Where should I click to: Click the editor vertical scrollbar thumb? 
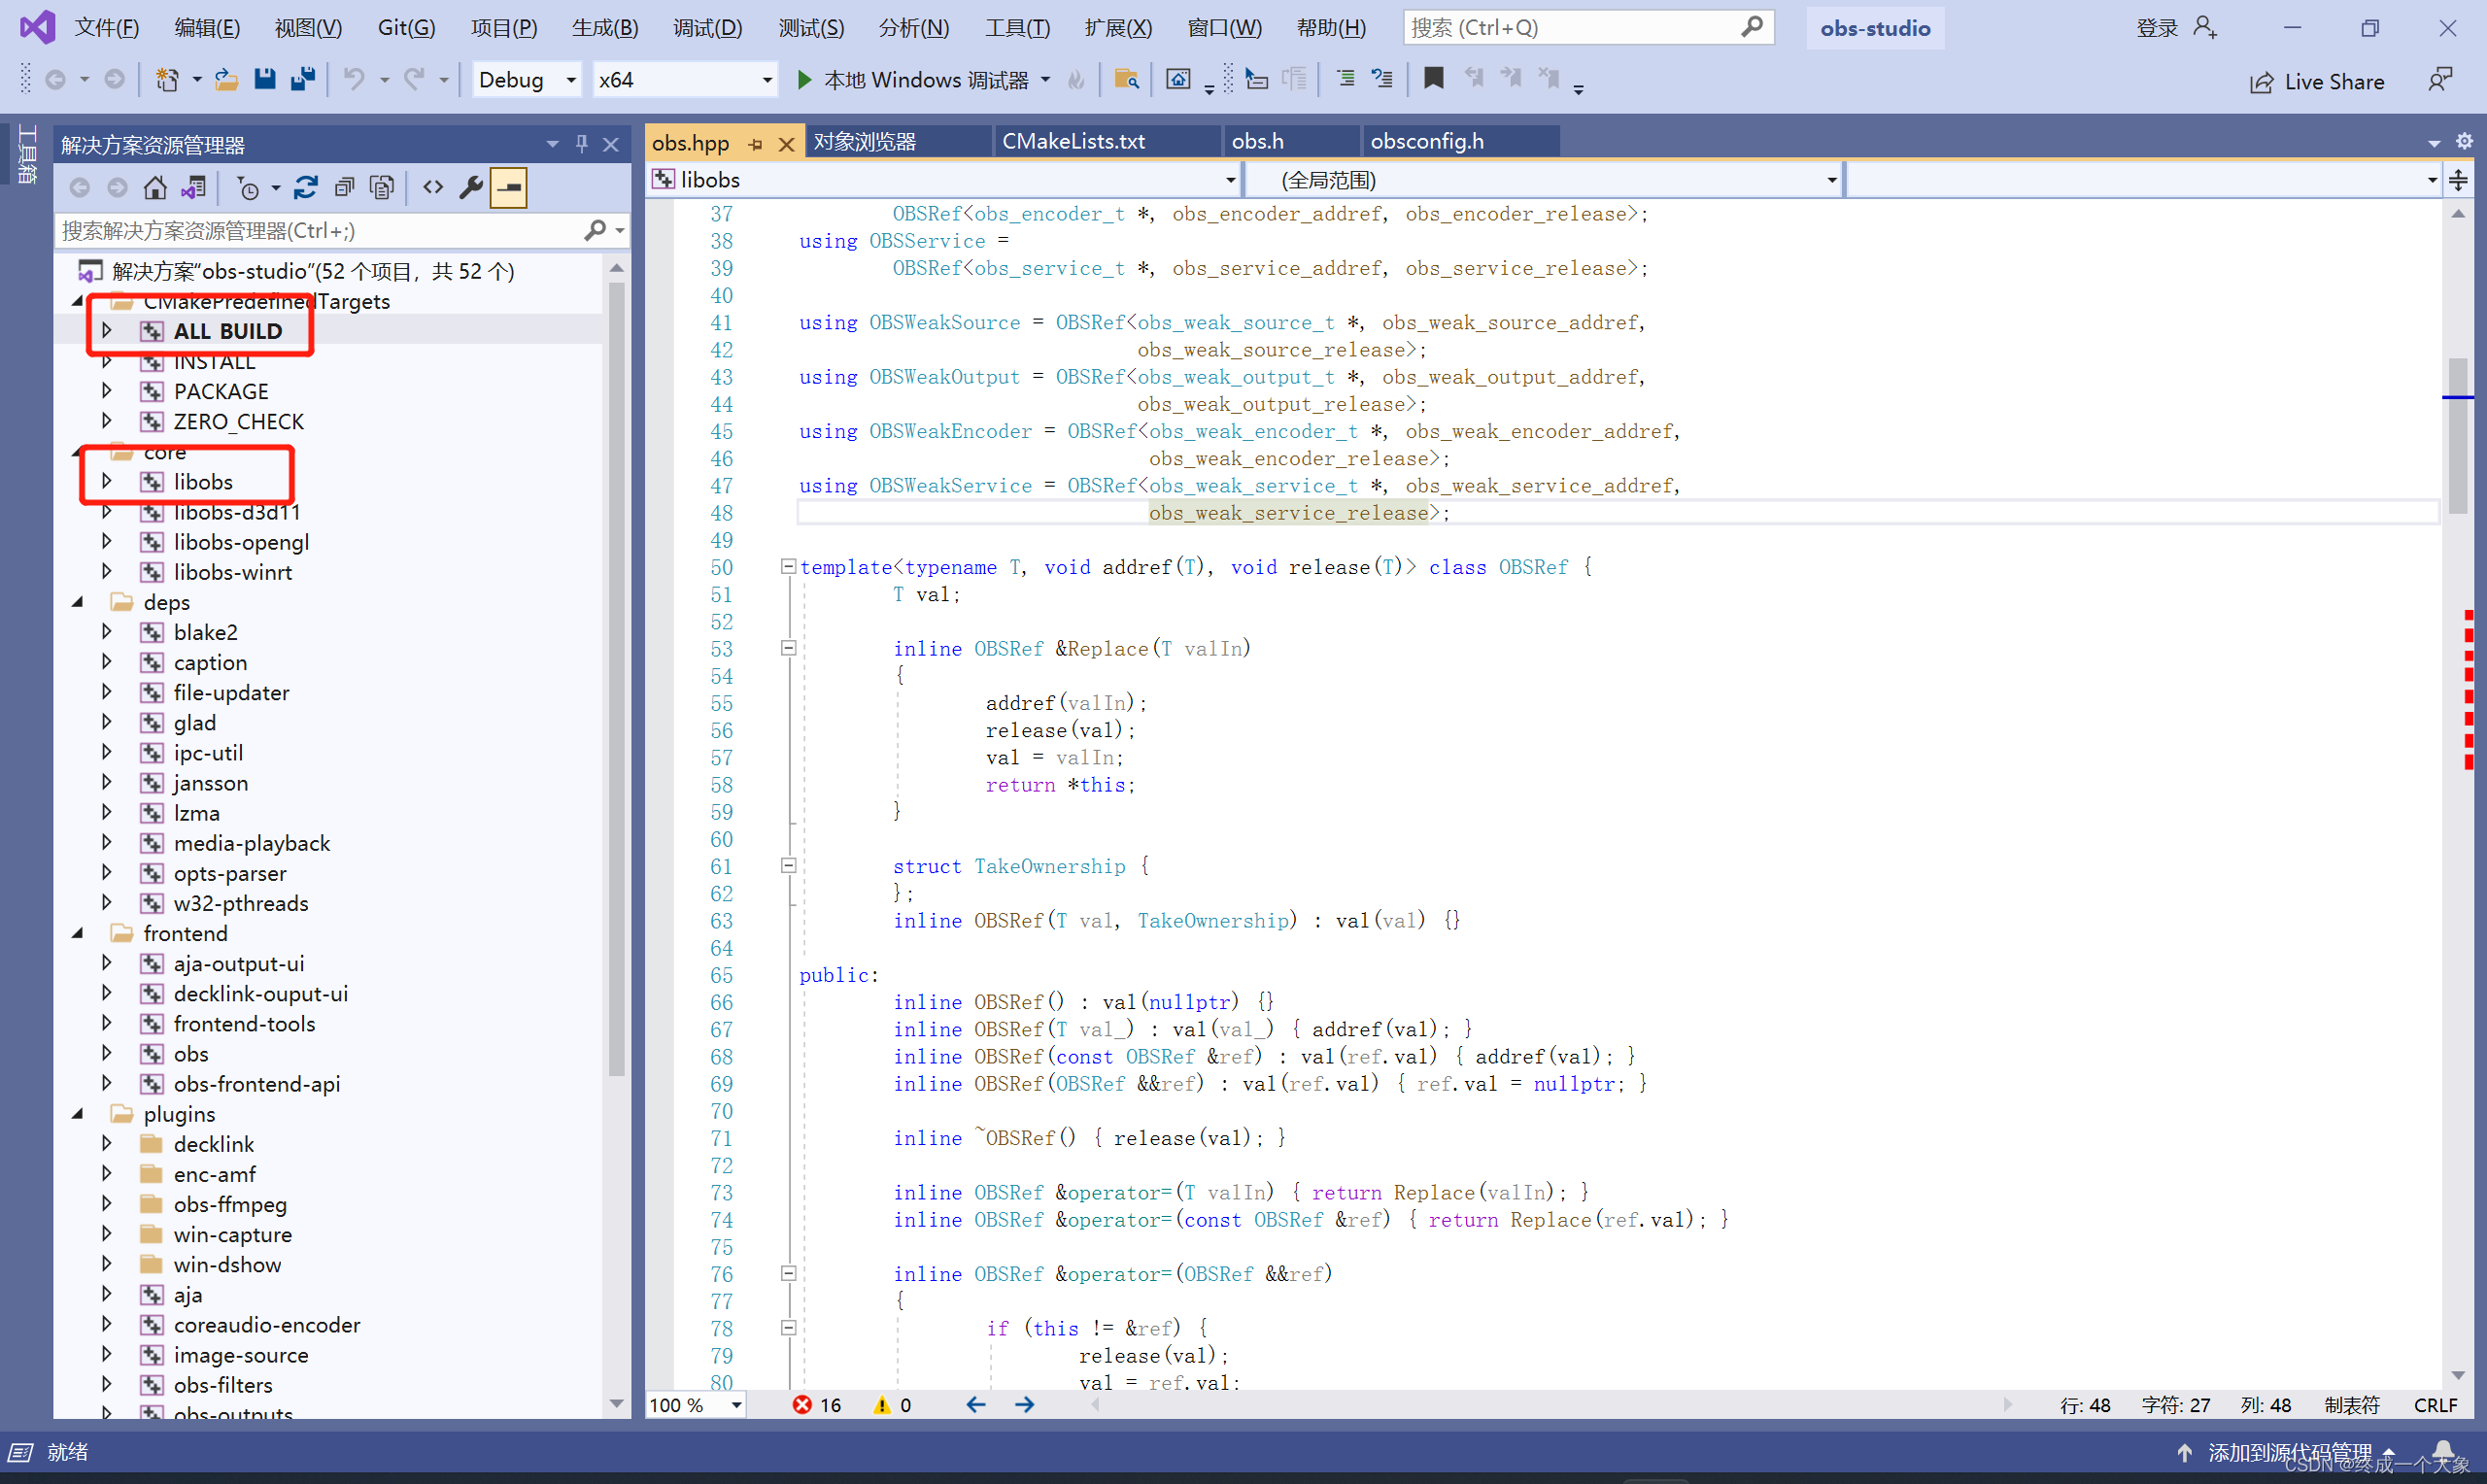(x=2457, y=436)
